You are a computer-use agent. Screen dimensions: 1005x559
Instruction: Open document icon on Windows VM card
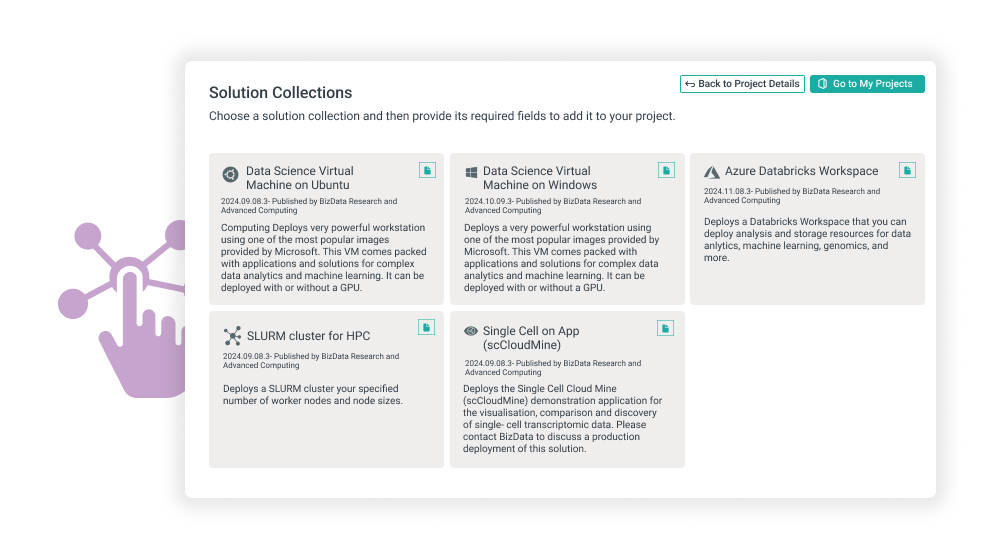click(x=666, y=170)
